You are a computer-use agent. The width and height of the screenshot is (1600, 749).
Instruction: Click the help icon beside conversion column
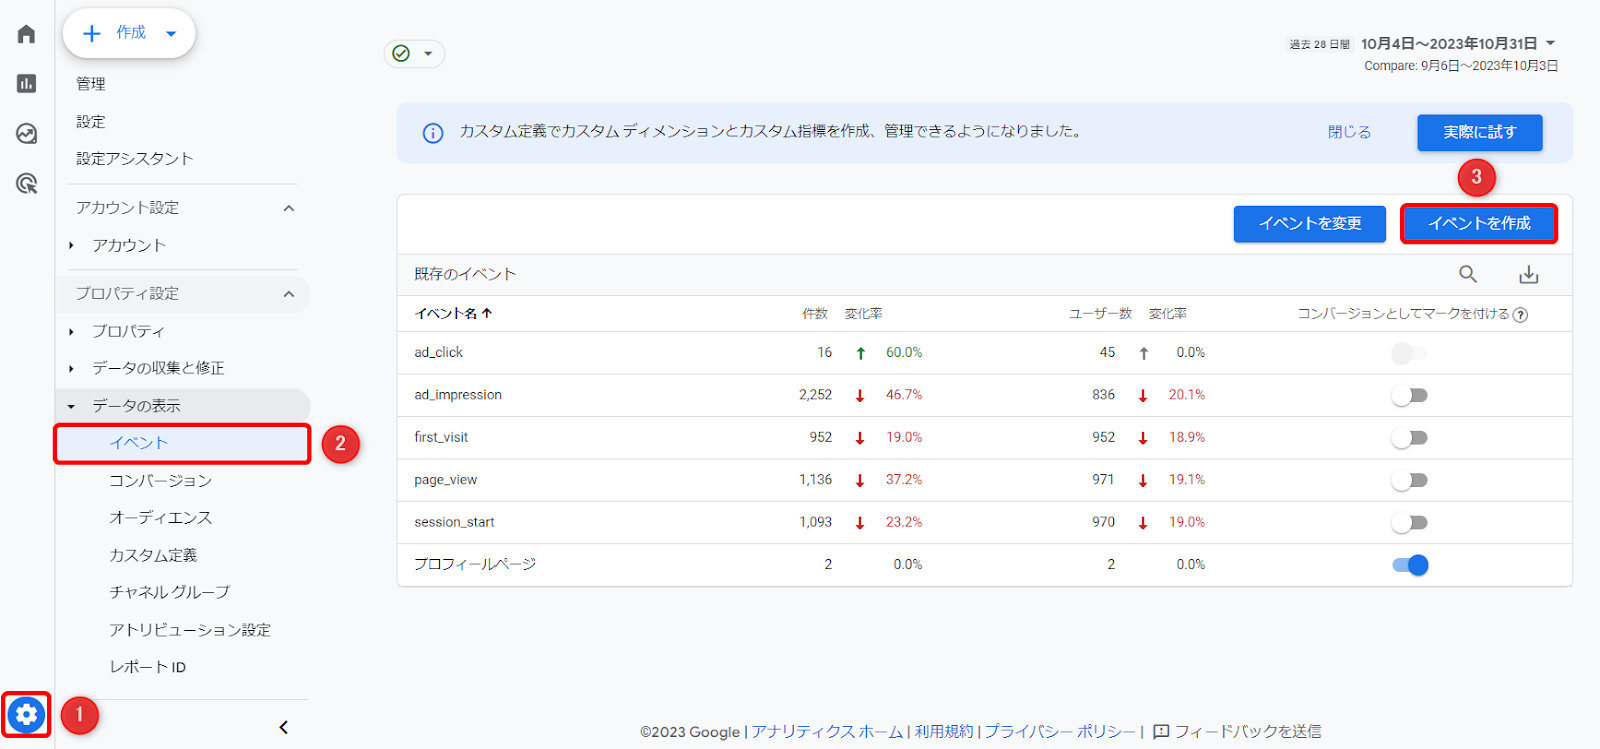click(1520, 315)
